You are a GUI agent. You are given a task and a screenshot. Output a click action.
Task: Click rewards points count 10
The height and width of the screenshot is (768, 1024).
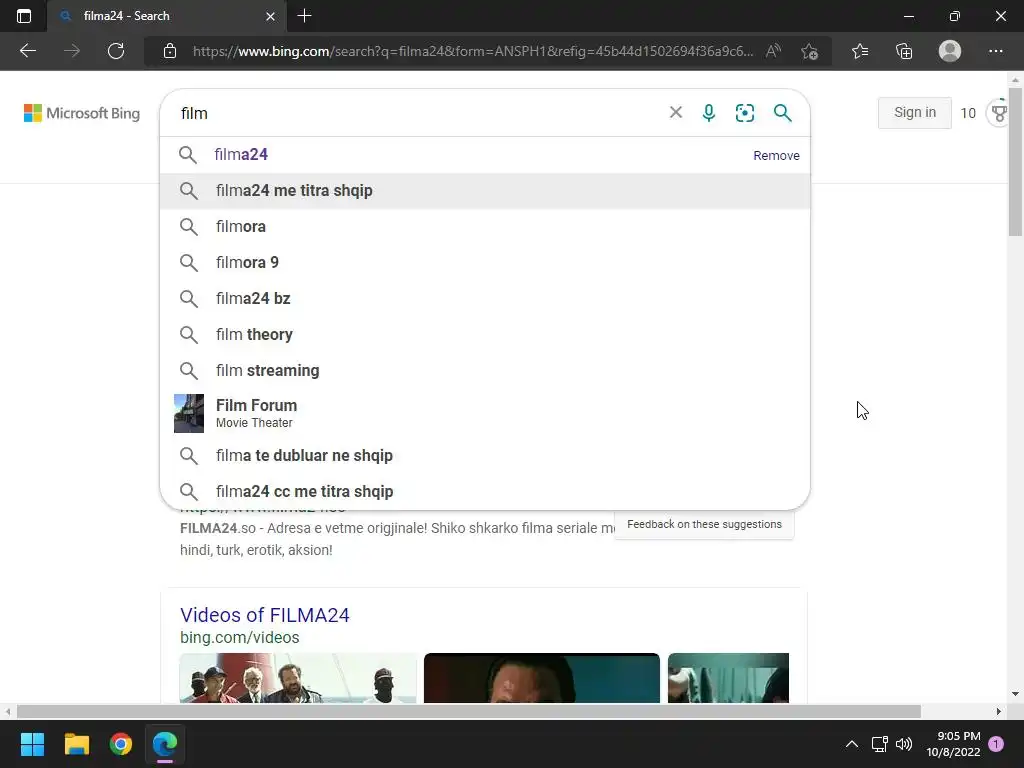coord(968,113)
